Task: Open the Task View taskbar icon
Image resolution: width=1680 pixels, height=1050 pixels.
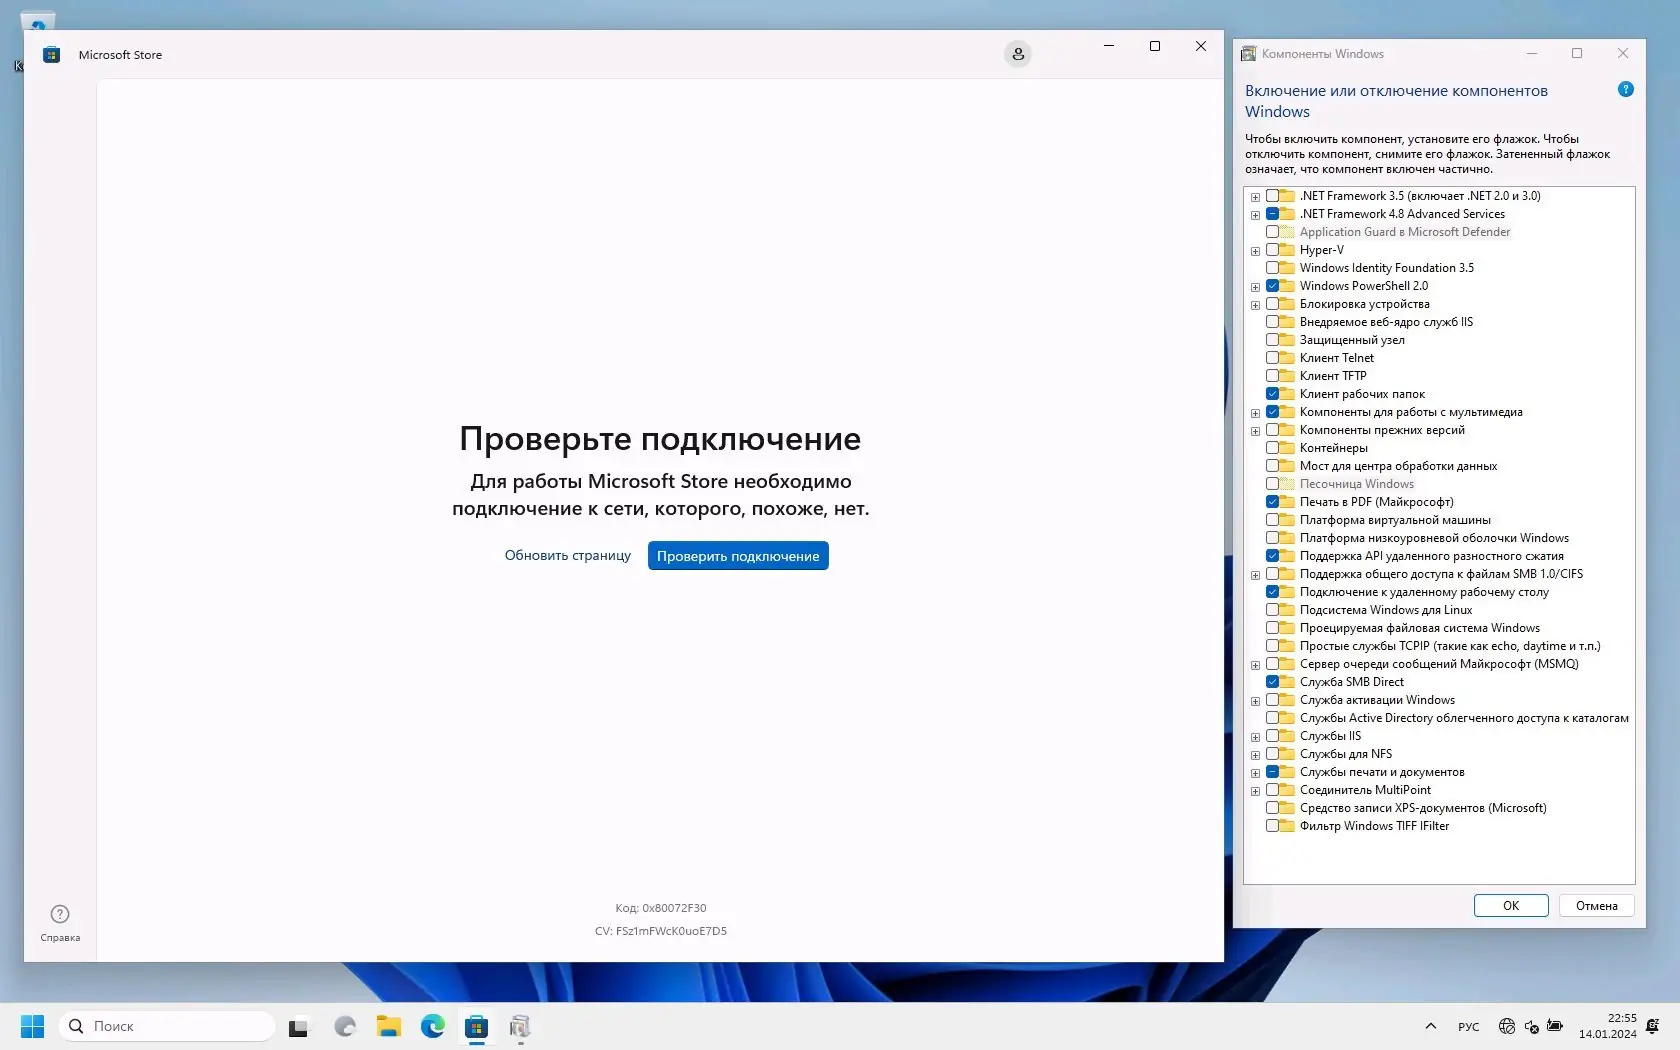Action: coord(298,1027)
